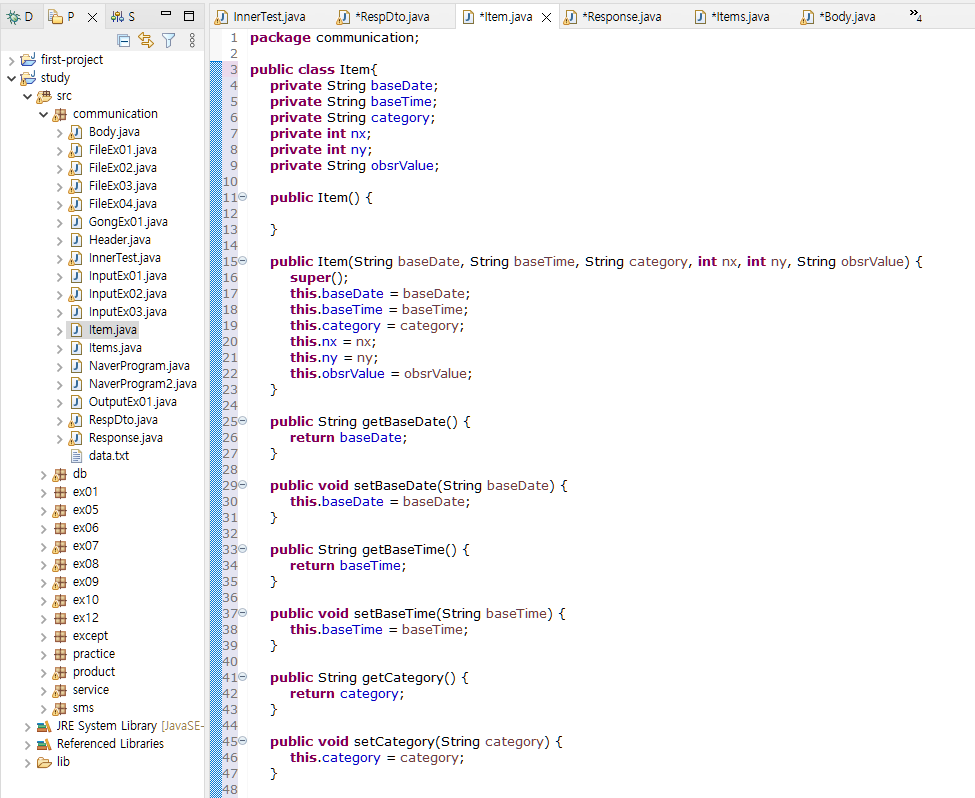Open the *Body.java editor tab
975x798 pixels.
838,17
